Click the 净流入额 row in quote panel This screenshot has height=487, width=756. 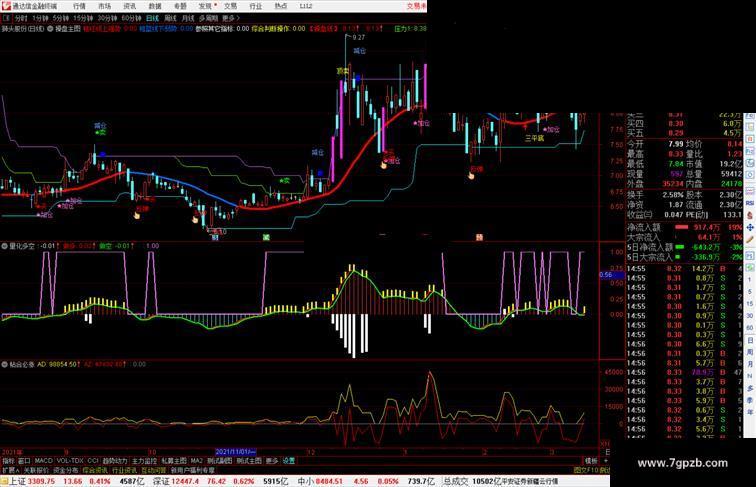(x=685, y=227)
